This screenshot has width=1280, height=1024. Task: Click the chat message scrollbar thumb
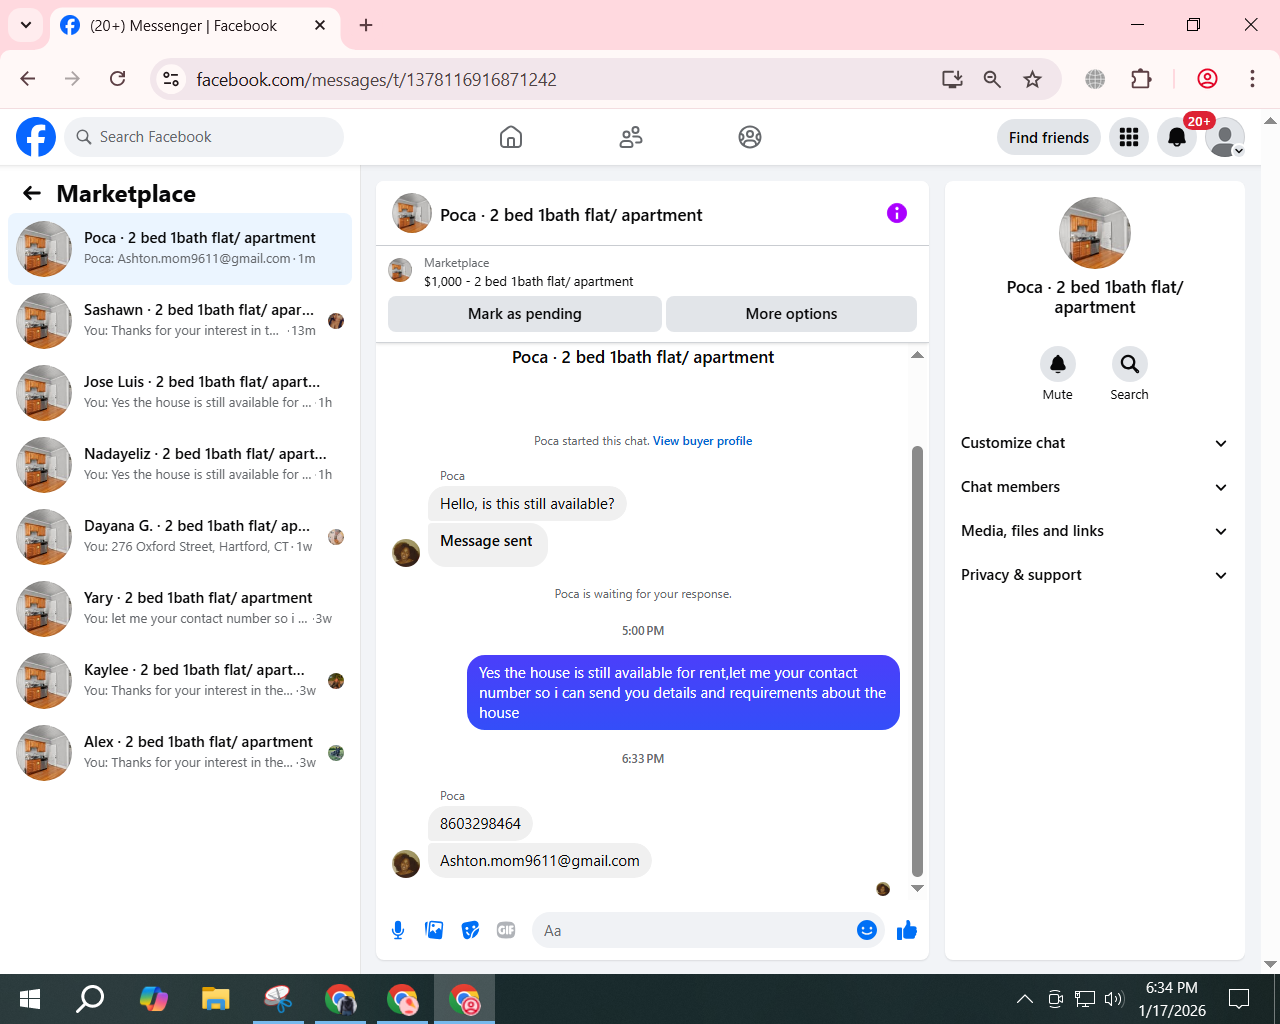917,661
